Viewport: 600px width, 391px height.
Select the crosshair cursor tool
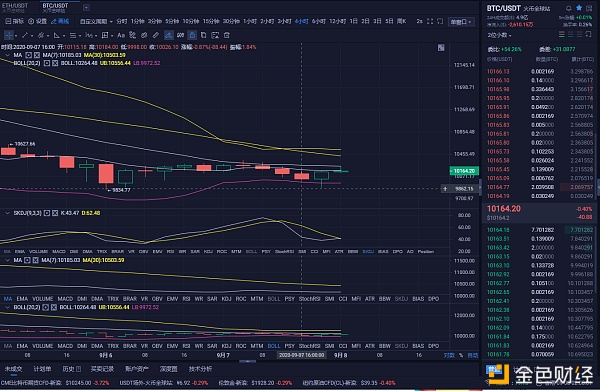tap(8, 35)
